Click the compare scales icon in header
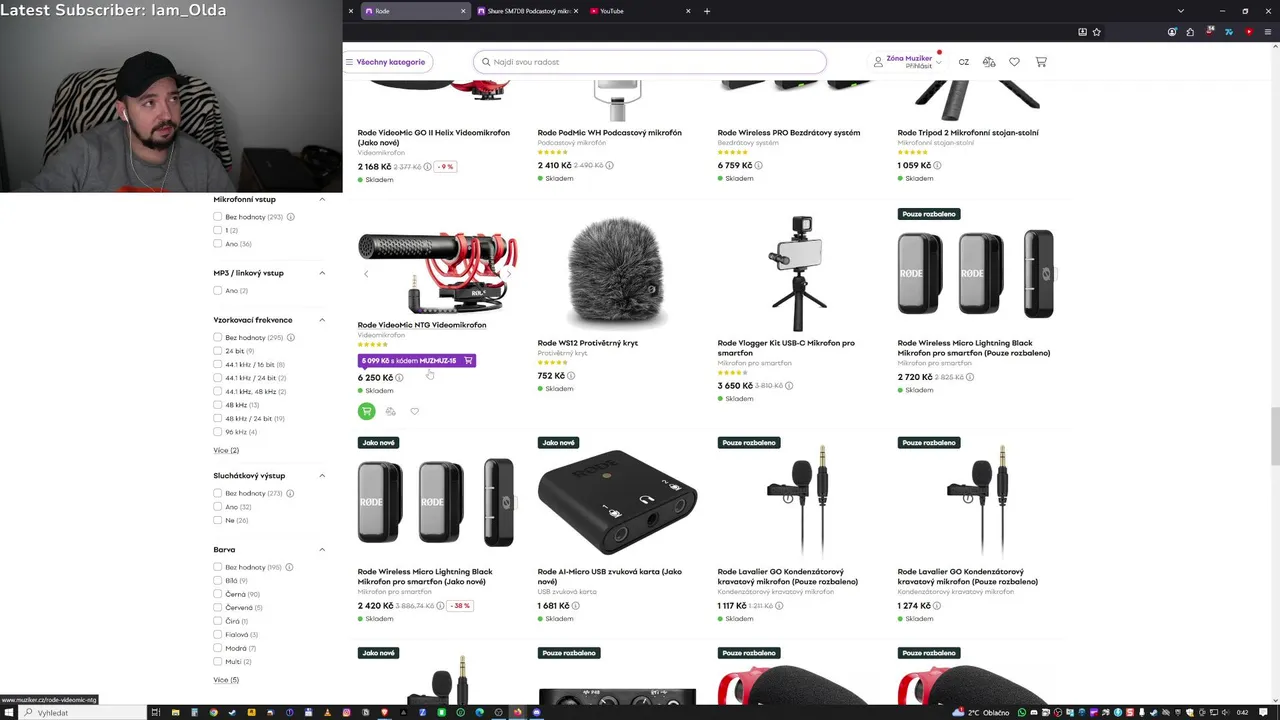Viewport: 1280px width, 720px height. 989,62
